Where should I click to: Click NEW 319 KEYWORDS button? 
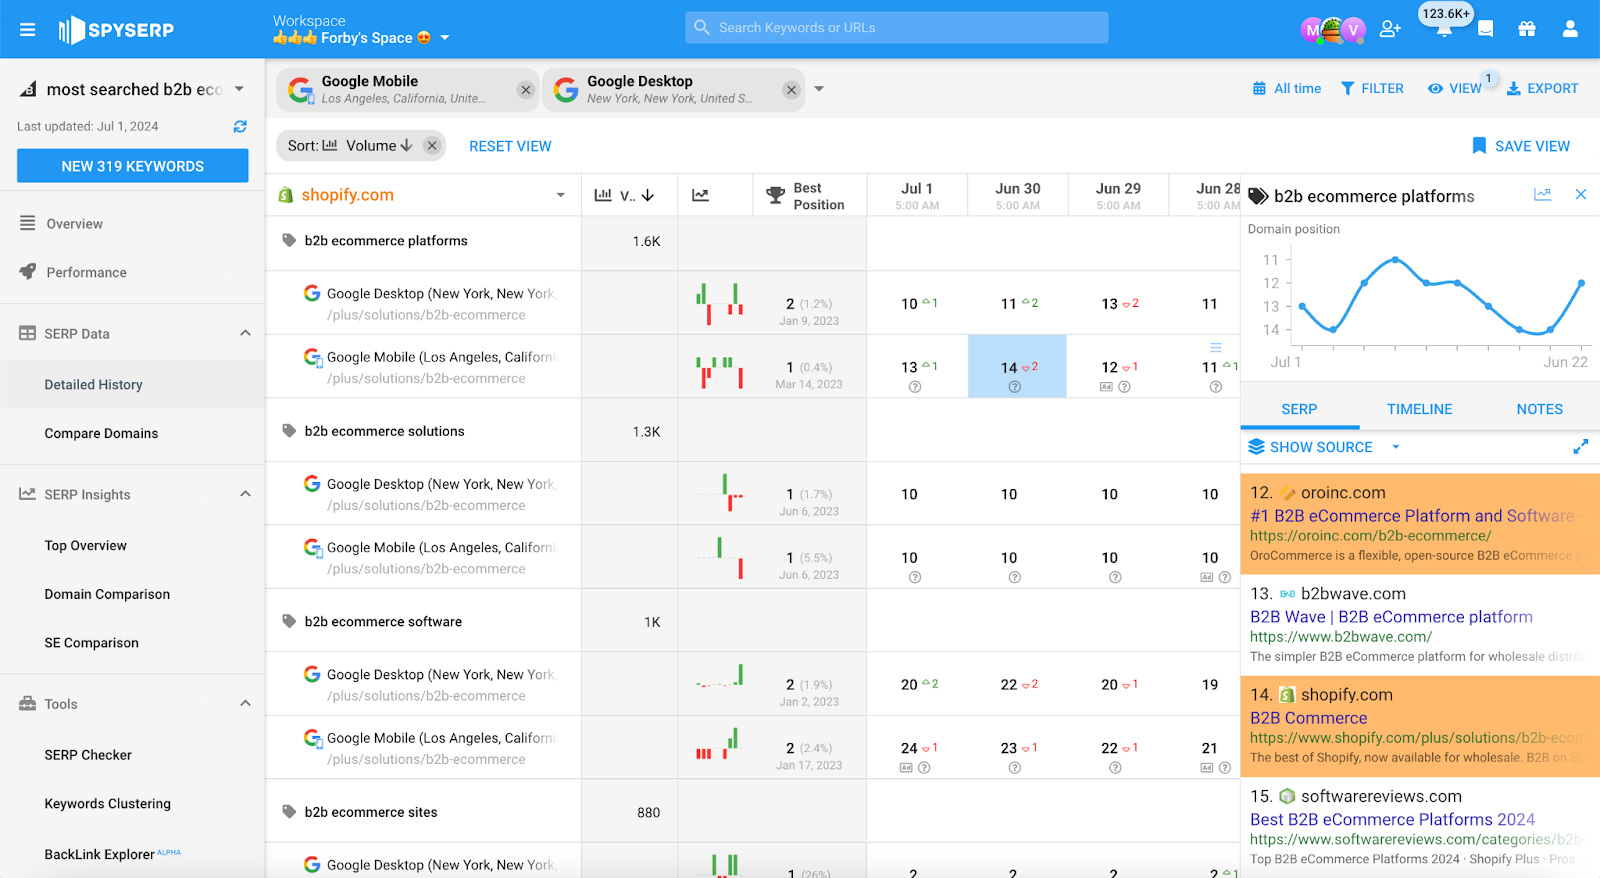tap(133, 166)
